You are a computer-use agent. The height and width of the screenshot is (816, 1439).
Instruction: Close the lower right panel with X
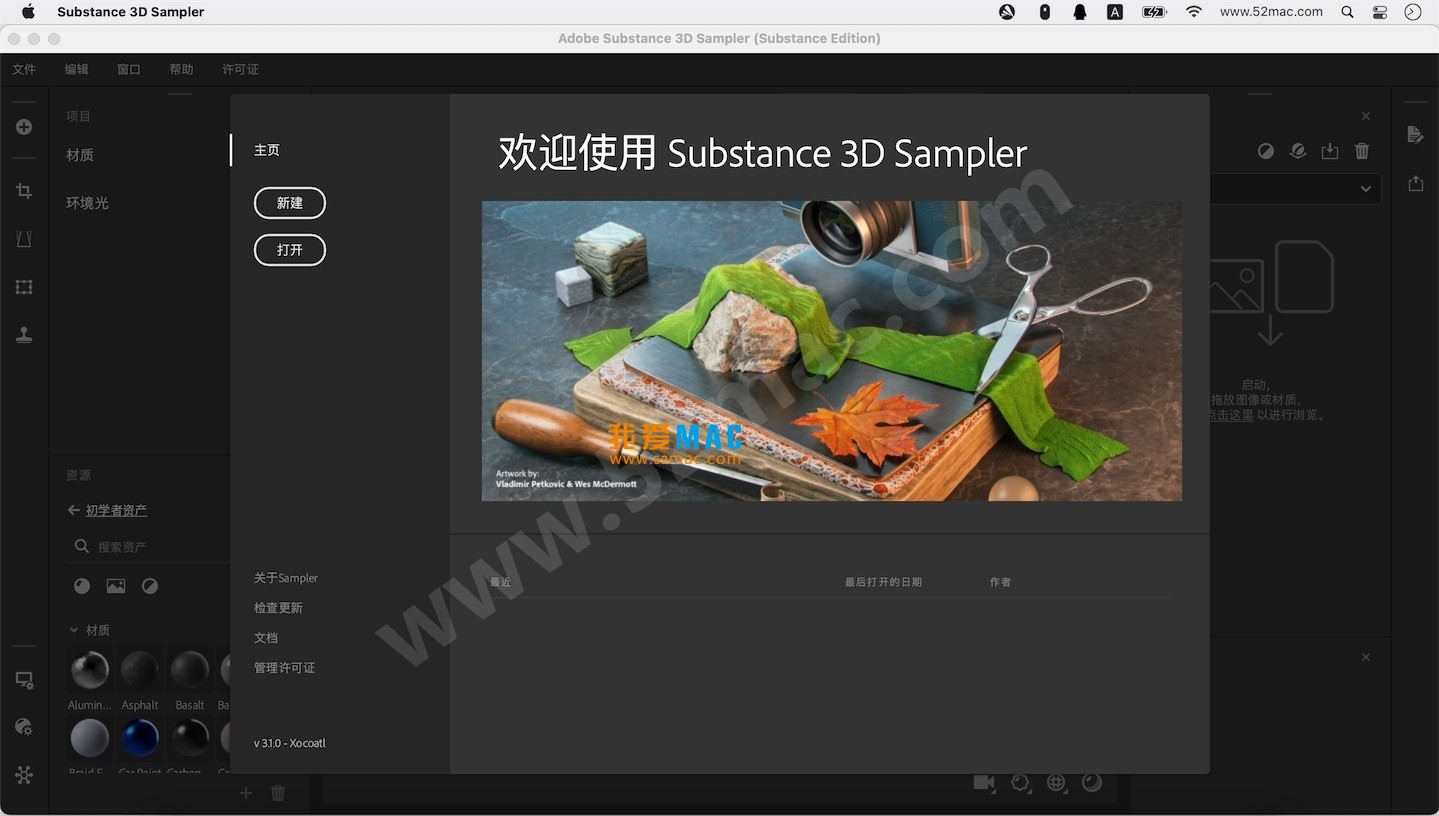pyautogui.click(x=1366, y=657)
